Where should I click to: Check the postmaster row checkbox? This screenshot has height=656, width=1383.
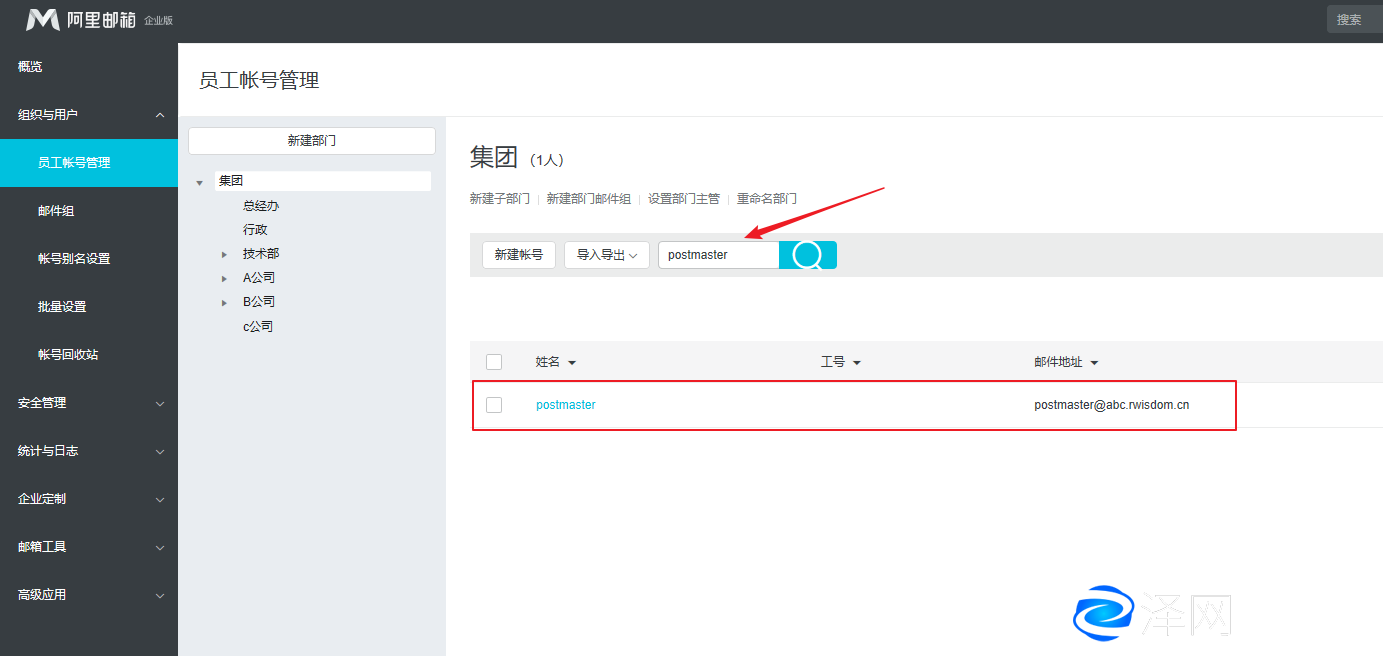coord(494,405)
